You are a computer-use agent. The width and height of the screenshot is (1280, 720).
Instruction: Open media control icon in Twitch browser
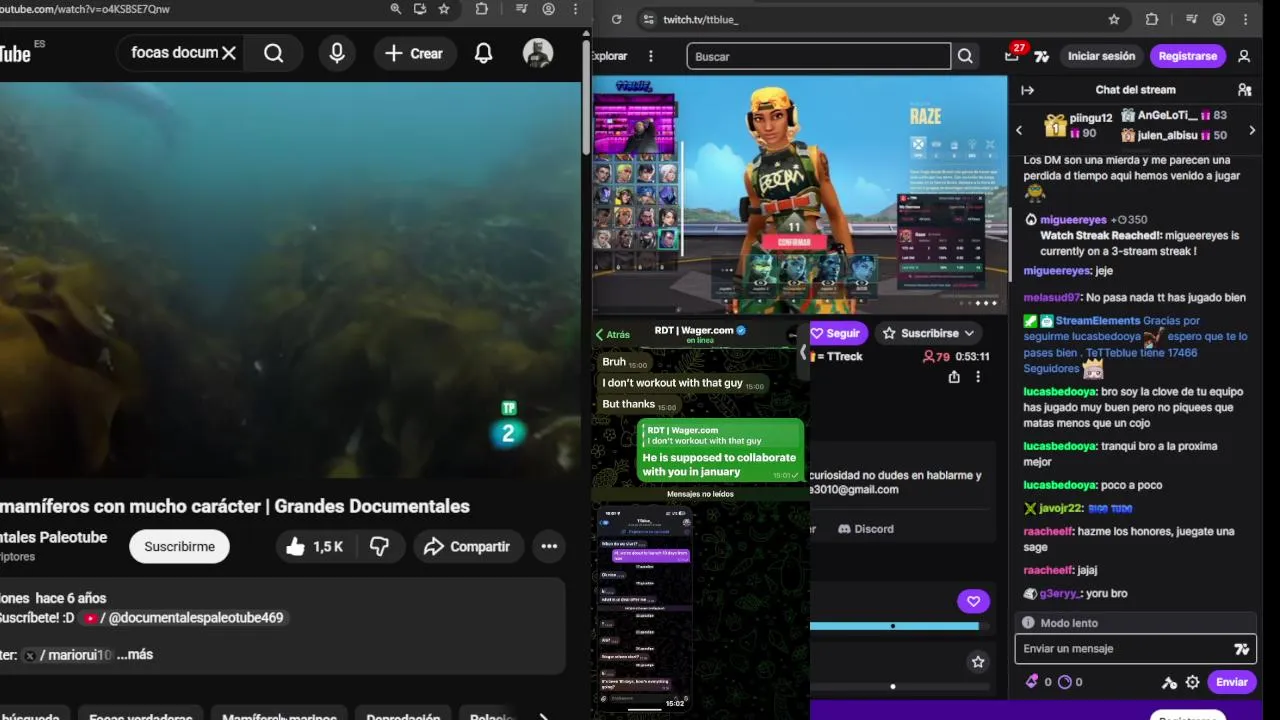(x=1190, y=19)
